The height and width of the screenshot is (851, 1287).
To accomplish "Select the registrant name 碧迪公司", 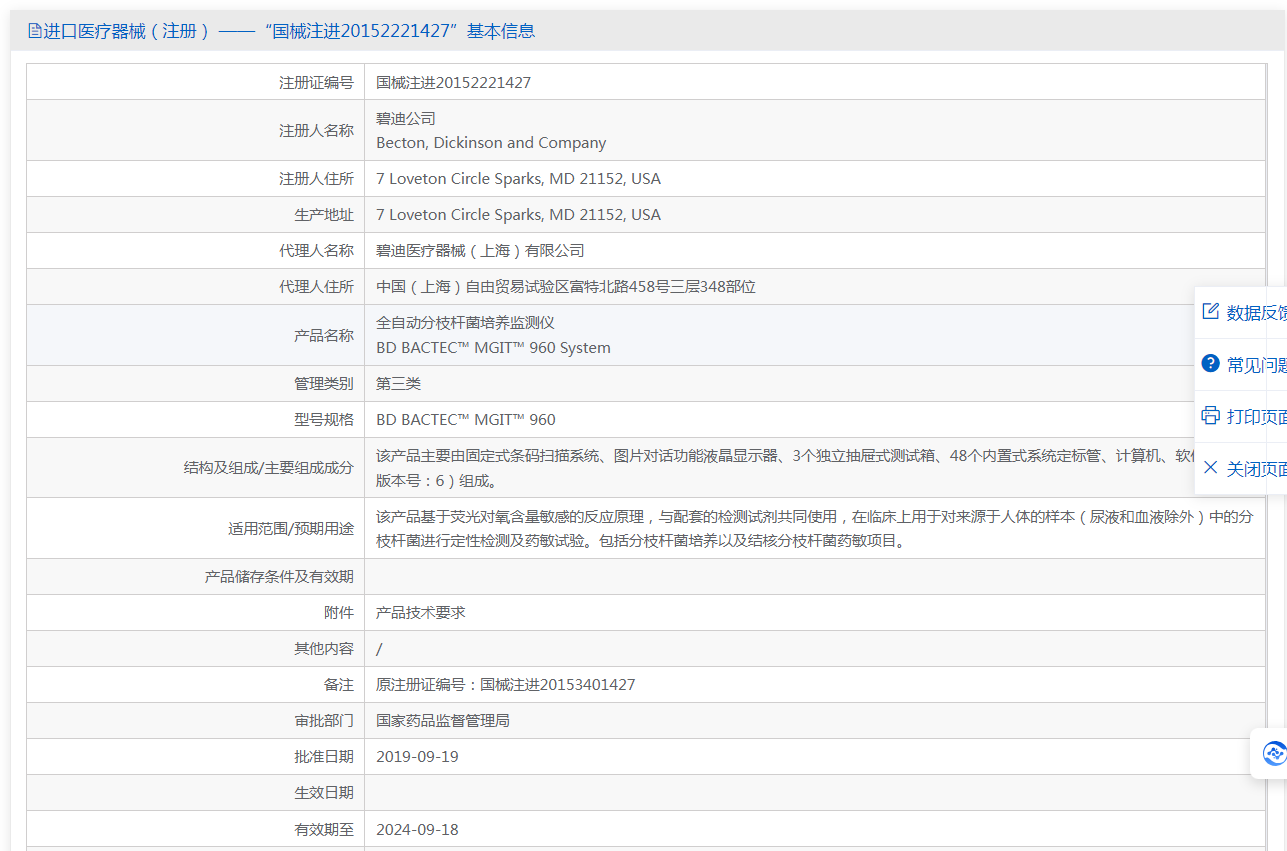I will click(406, 118).
